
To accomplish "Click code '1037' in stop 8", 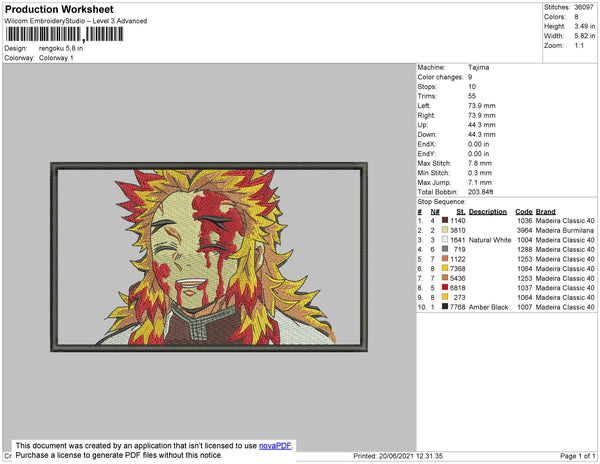I will (x=525, y=288).
